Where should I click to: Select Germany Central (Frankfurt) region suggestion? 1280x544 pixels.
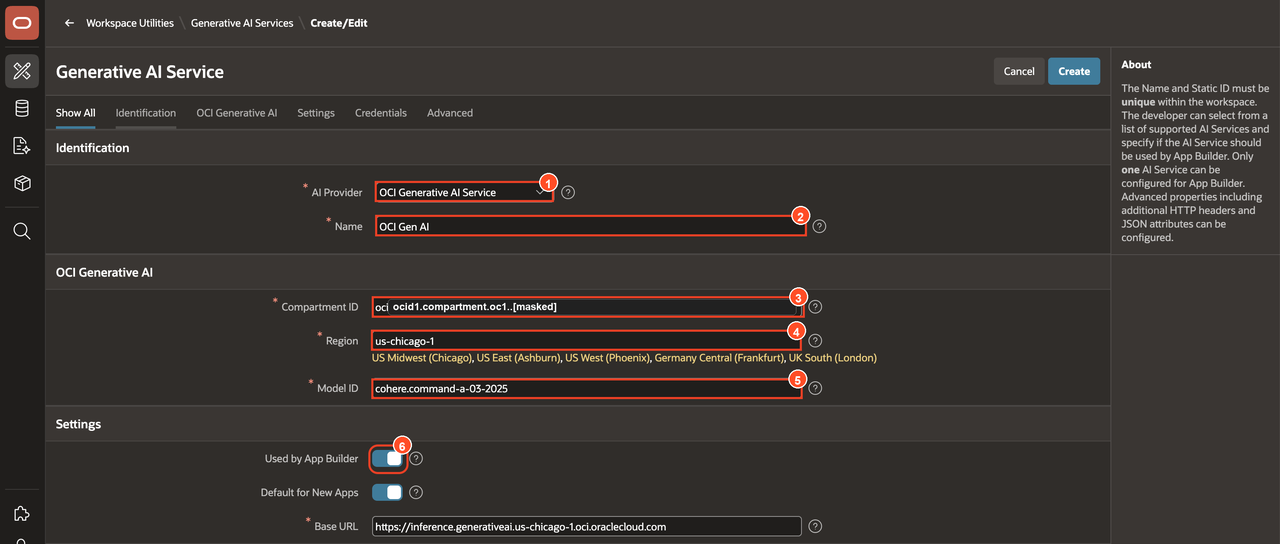click(x=719, y=358)
